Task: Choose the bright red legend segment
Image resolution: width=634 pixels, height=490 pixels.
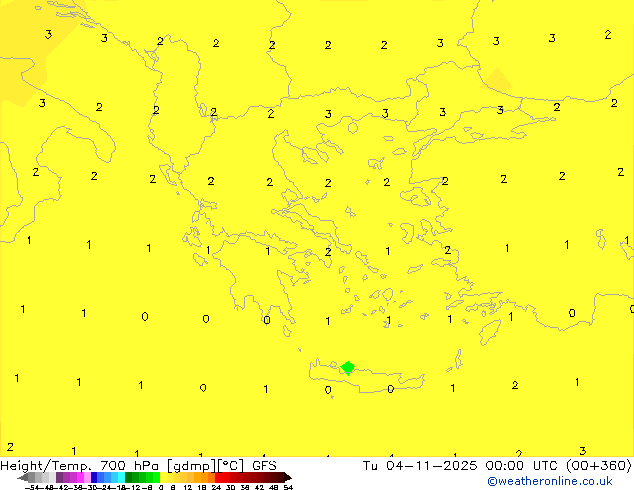Action: pyautogui.click(x=226, y=478)
